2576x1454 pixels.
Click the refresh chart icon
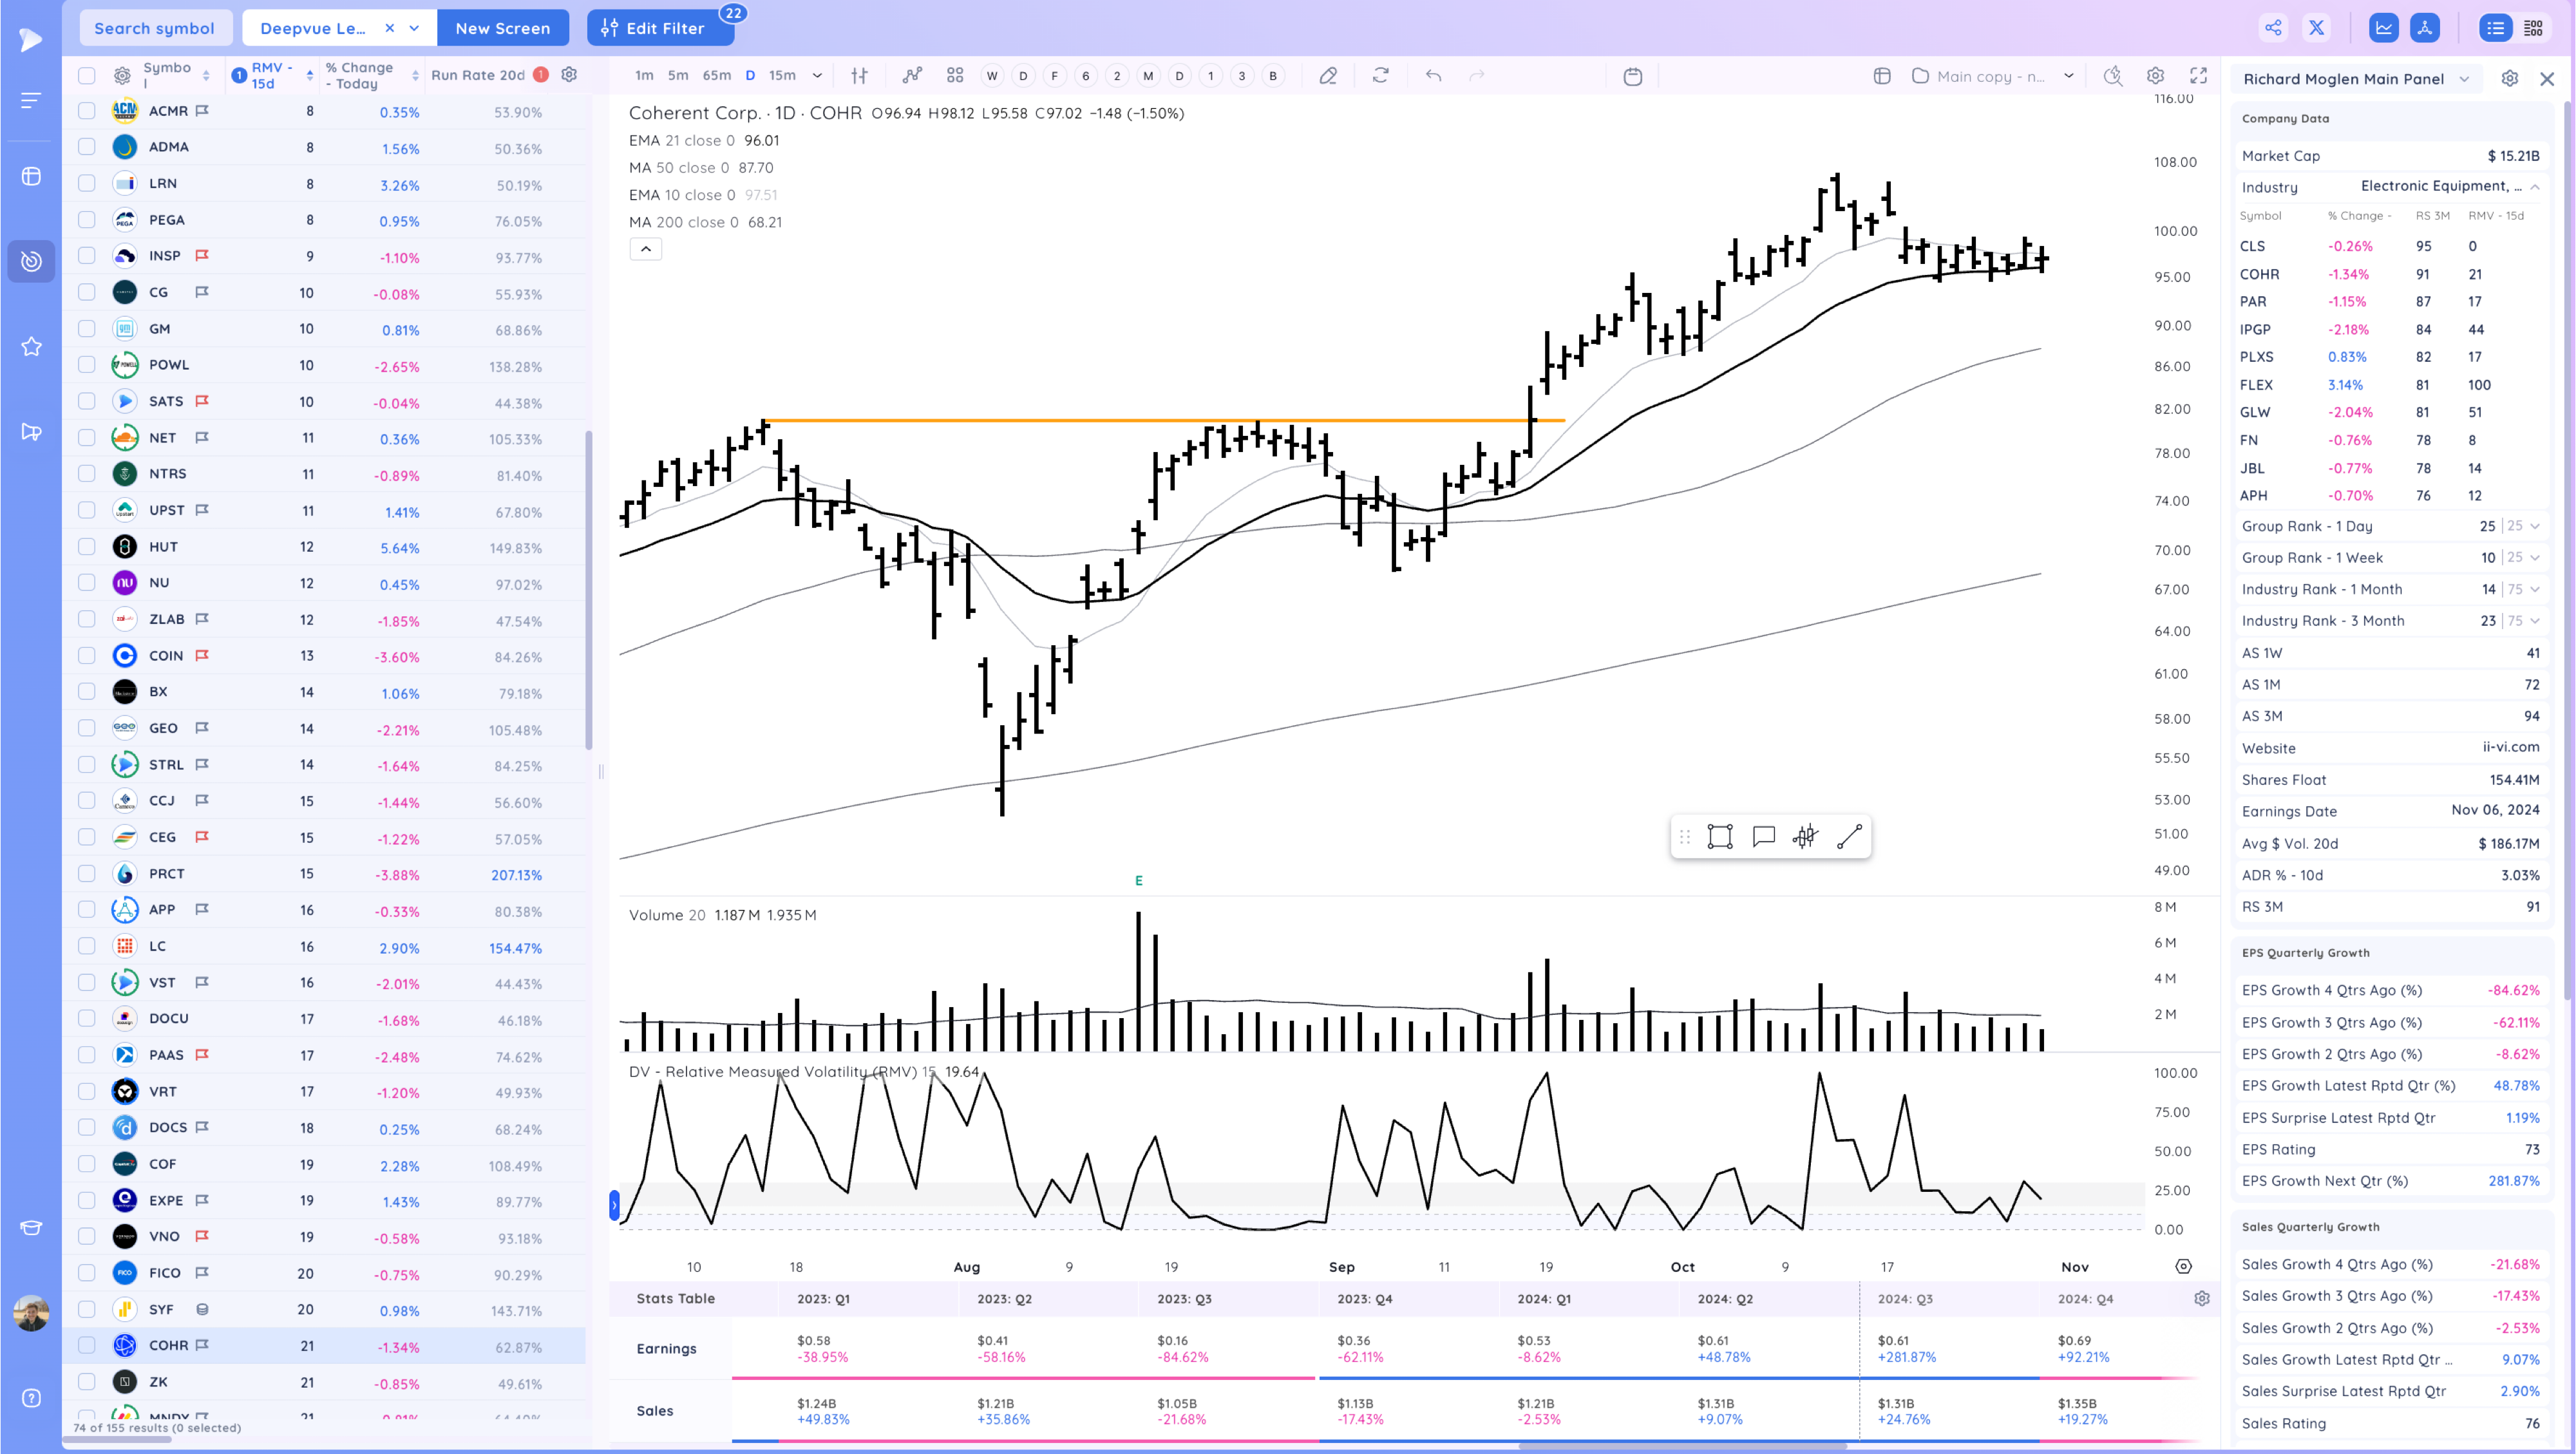1381,76
